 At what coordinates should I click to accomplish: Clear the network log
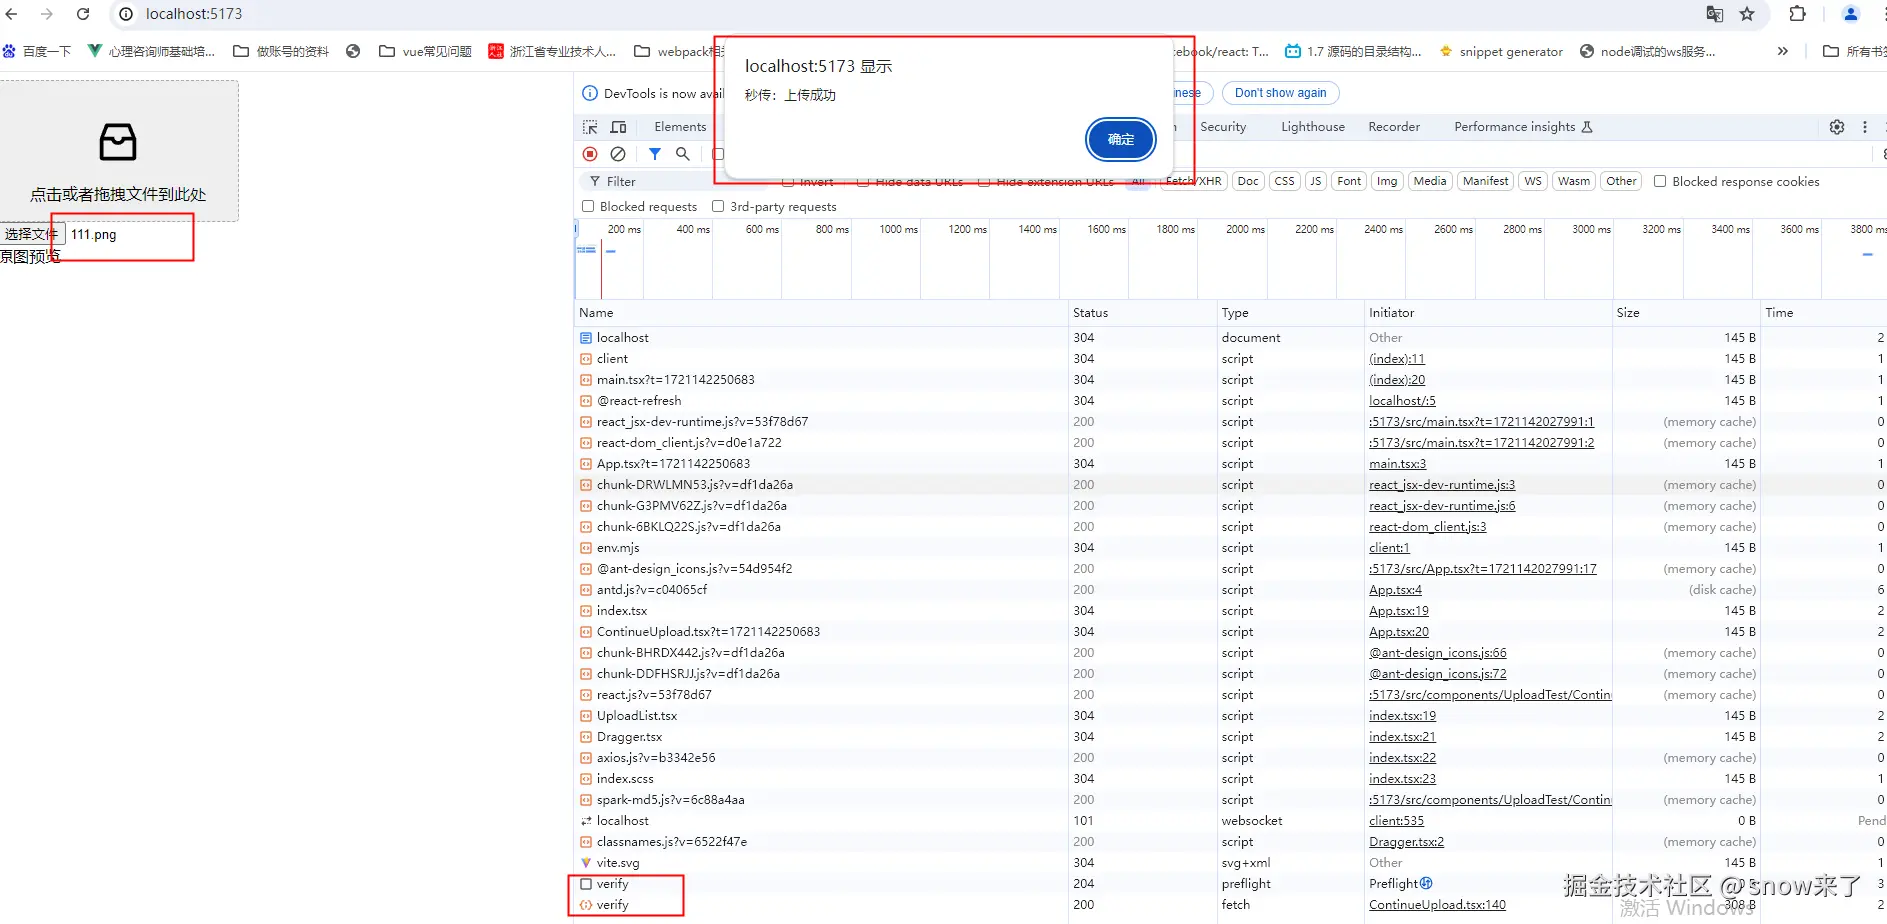point(618,154)
